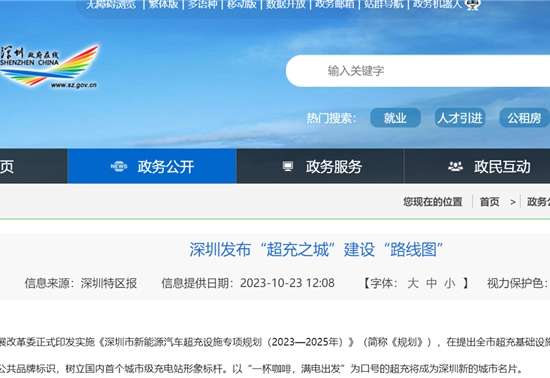Click the 您现在的位置 label
550x378 pixels.
(432, 202)
